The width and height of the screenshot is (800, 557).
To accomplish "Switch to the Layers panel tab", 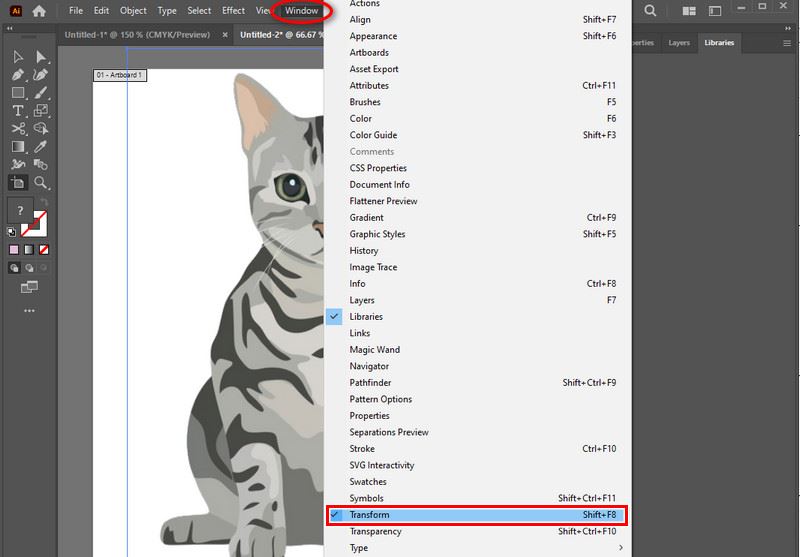I will pyautogui.click(x=679, y=43).
